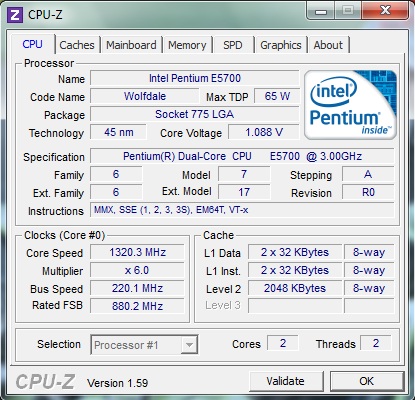
Task: Switch to the Caches tab
Action: (77, 45)
